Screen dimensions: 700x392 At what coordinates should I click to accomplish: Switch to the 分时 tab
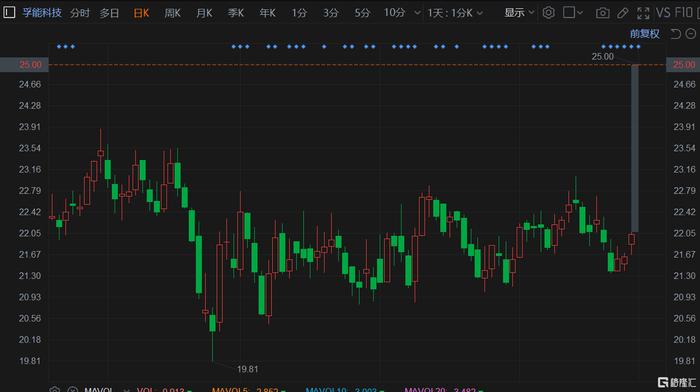coord(80,13)
